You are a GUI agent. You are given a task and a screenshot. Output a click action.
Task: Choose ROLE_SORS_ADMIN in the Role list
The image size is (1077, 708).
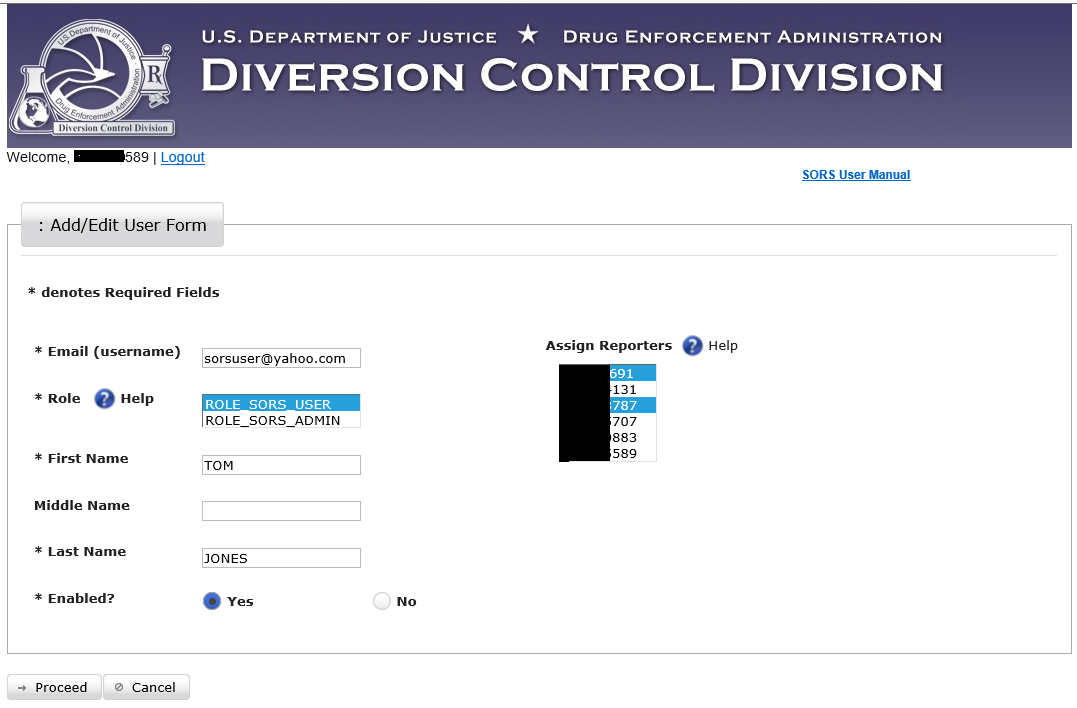point(281,420)
